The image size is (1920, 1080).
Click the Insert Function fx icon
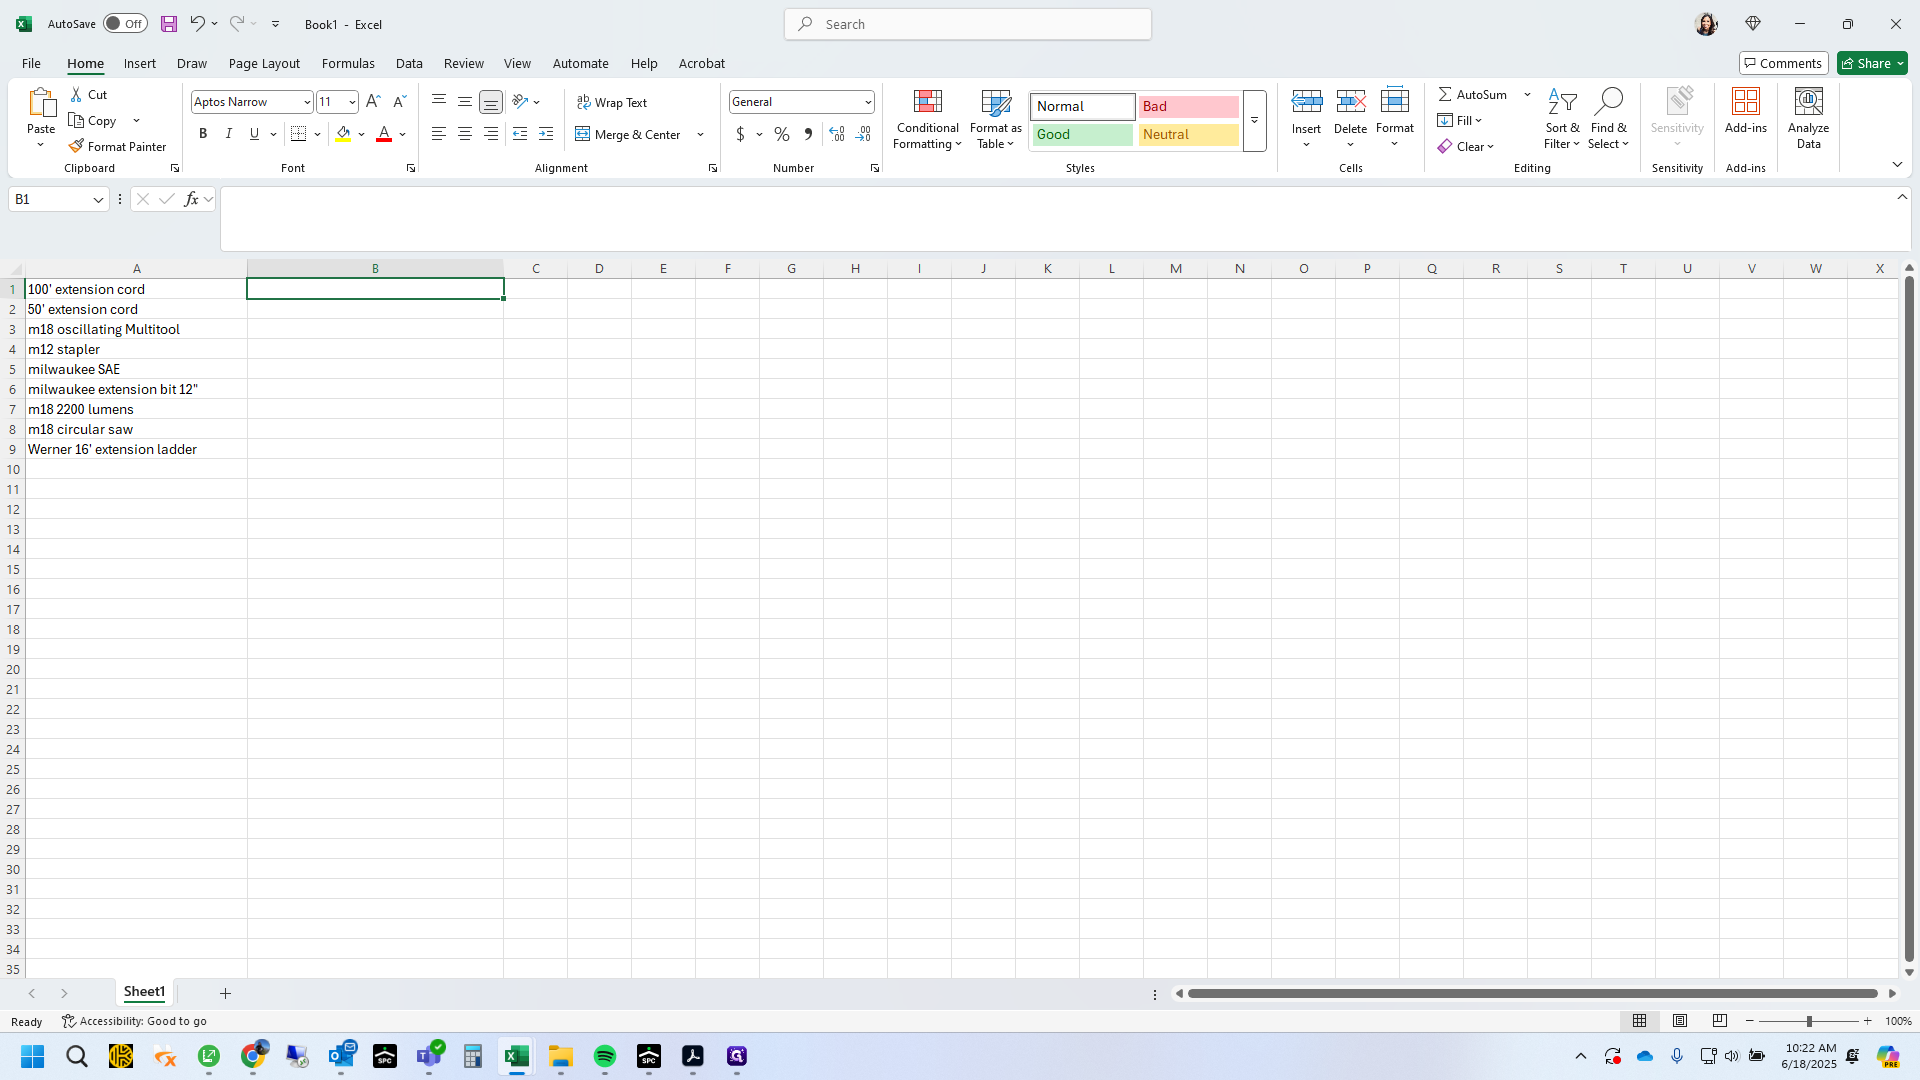pos(191,199)
